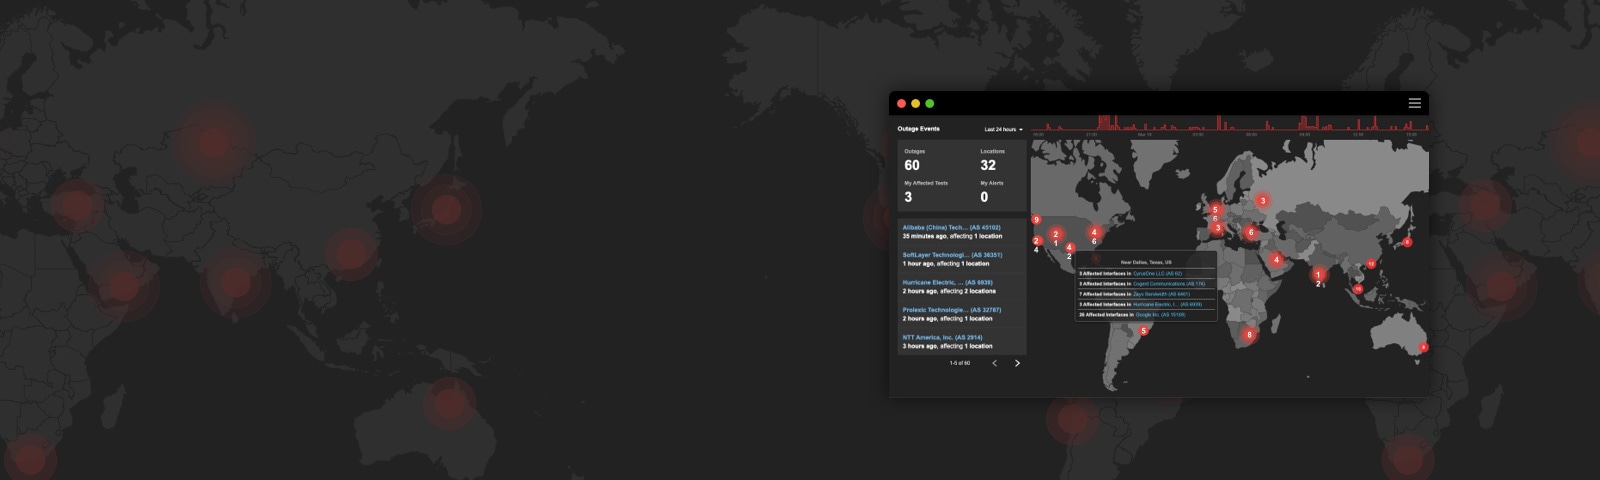1600x480 pixels.
Task: Select the 16 outage marker near Singapore
Action: (x=1358, y=289)
